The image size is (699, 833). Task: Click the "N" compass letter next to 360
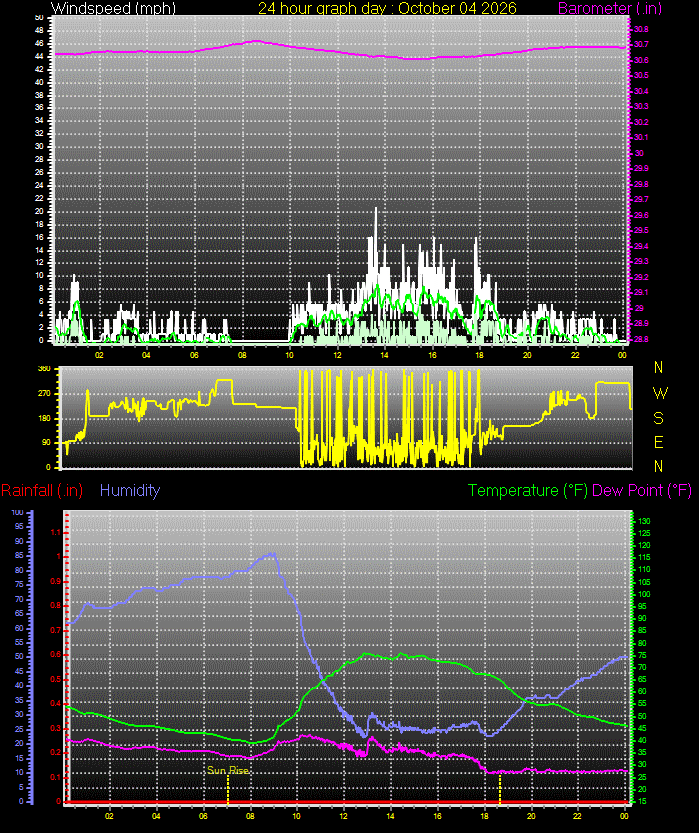click(x=659, y=367)
